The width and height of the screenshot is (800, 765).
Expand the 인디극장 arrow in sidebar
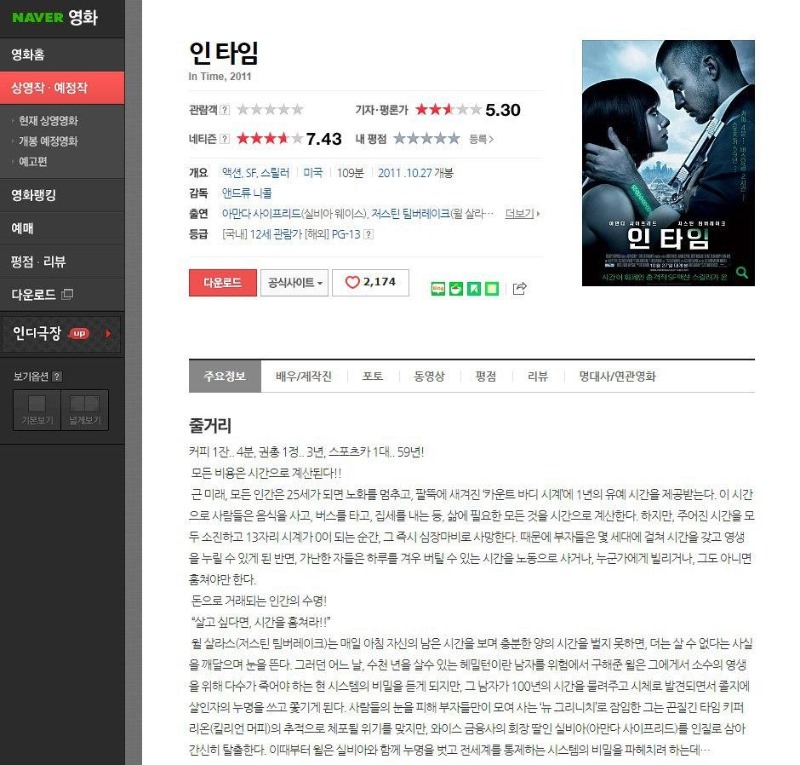[108, 334]
